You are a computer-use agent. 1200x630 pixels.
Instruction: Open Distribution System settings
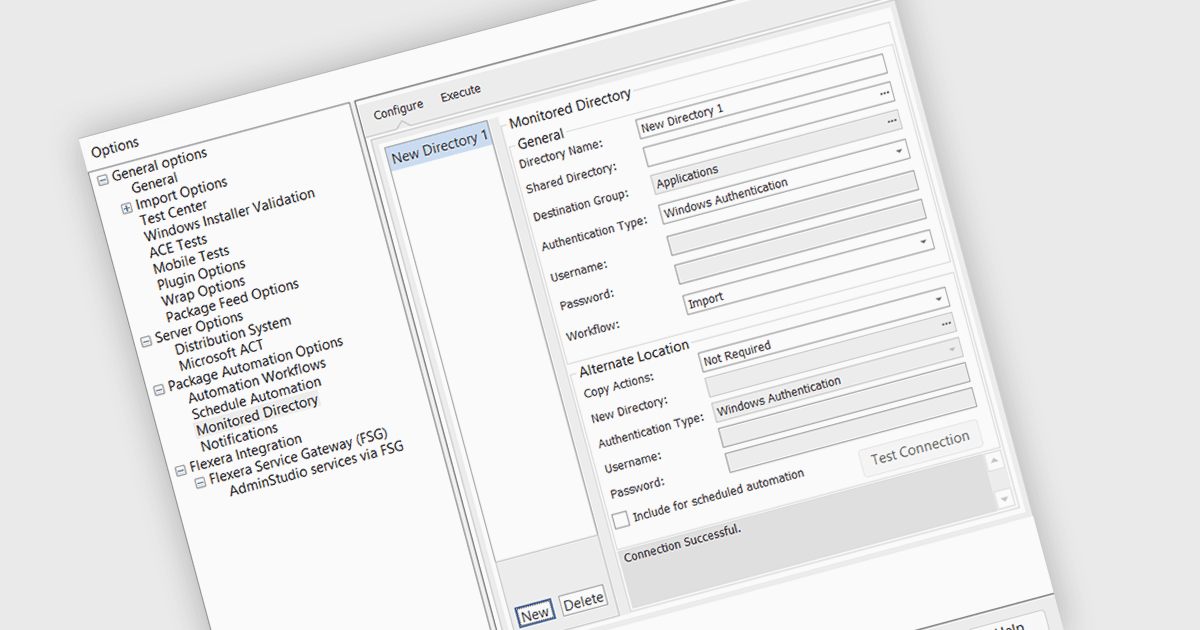(232, 335)
